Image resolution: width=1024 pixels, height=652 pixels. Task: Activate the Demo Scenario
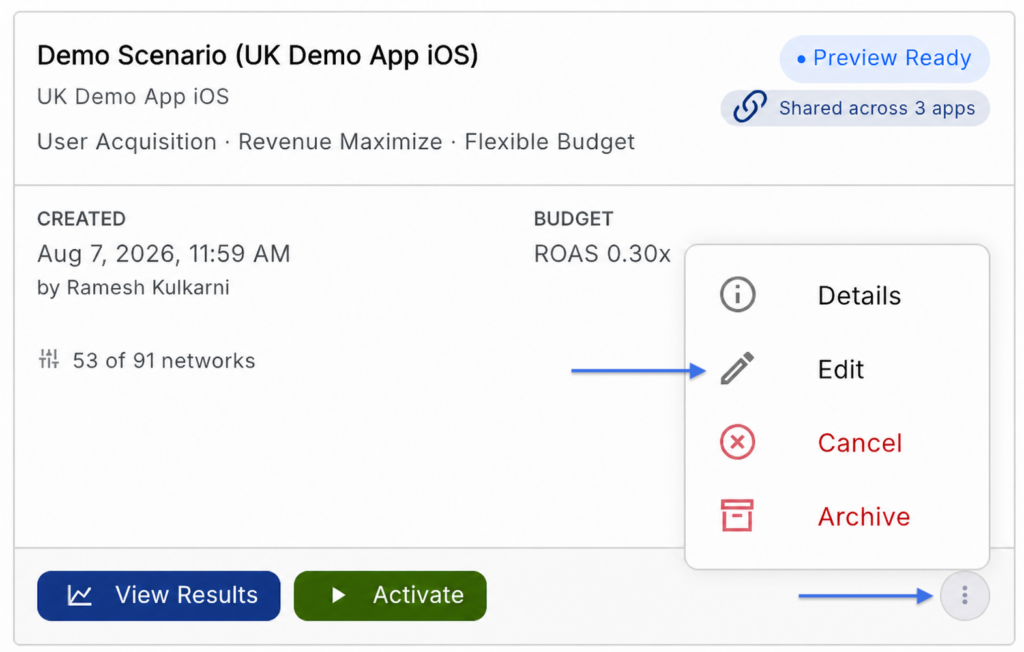390,595
